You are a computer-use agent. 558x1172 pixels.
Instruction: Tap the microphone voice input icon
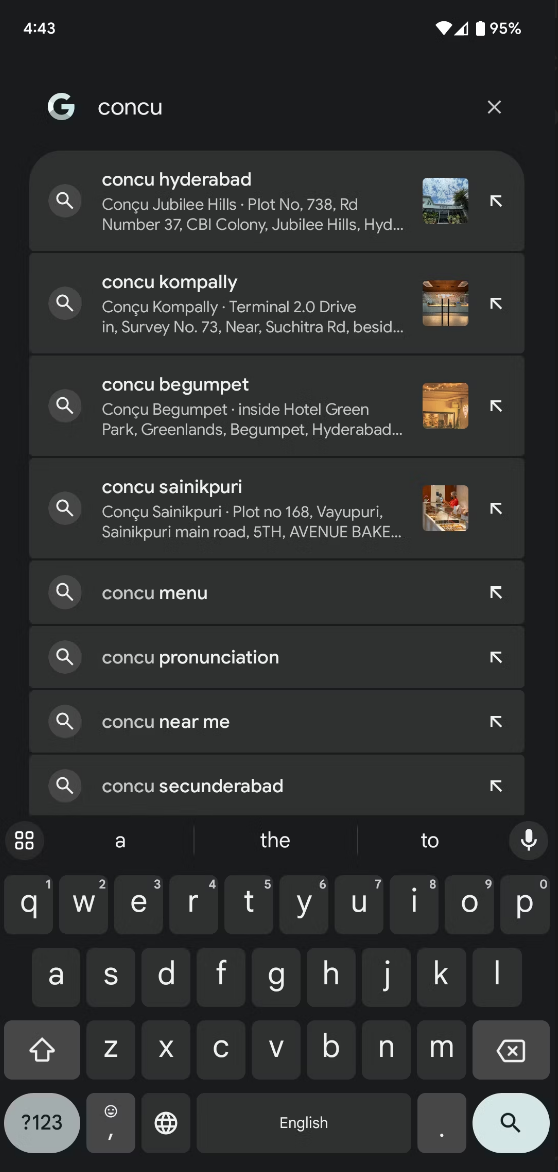pos(529,840)
